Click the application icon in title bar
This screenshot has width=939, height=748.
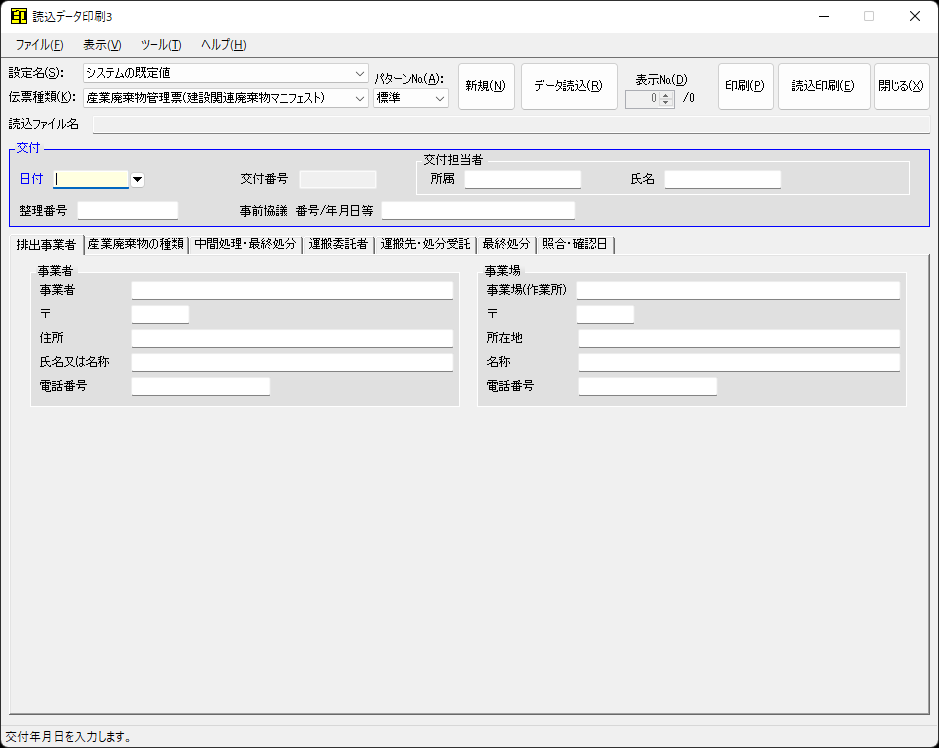[18, 16]
